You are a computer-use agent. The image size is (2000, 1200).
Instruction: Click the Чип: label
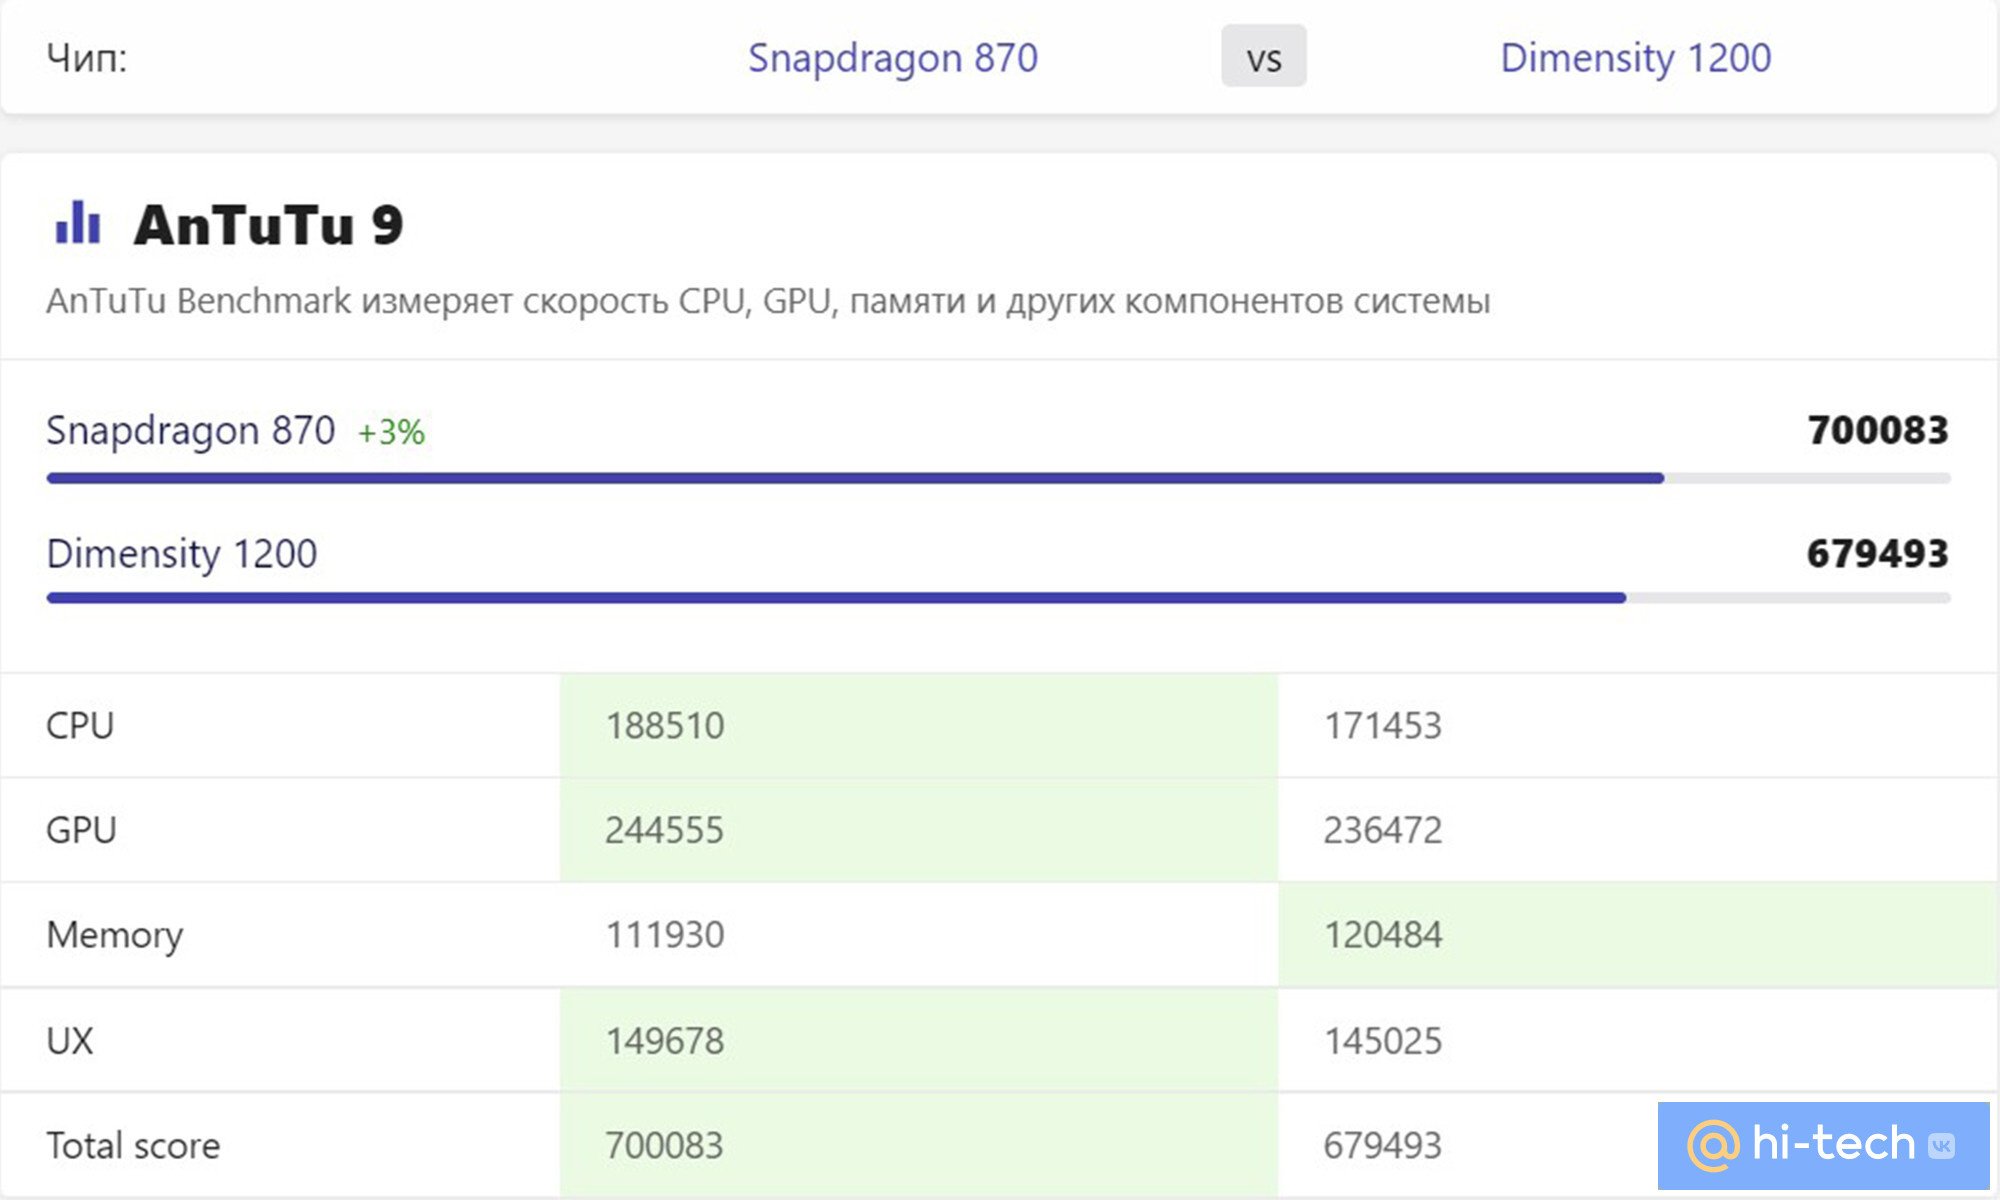[87, 58]
